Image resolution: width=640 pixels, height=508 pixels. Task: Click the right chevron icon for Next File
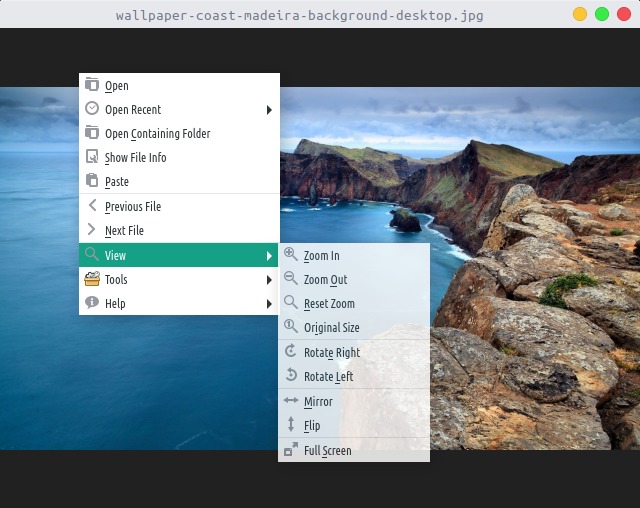pos(91,229)
